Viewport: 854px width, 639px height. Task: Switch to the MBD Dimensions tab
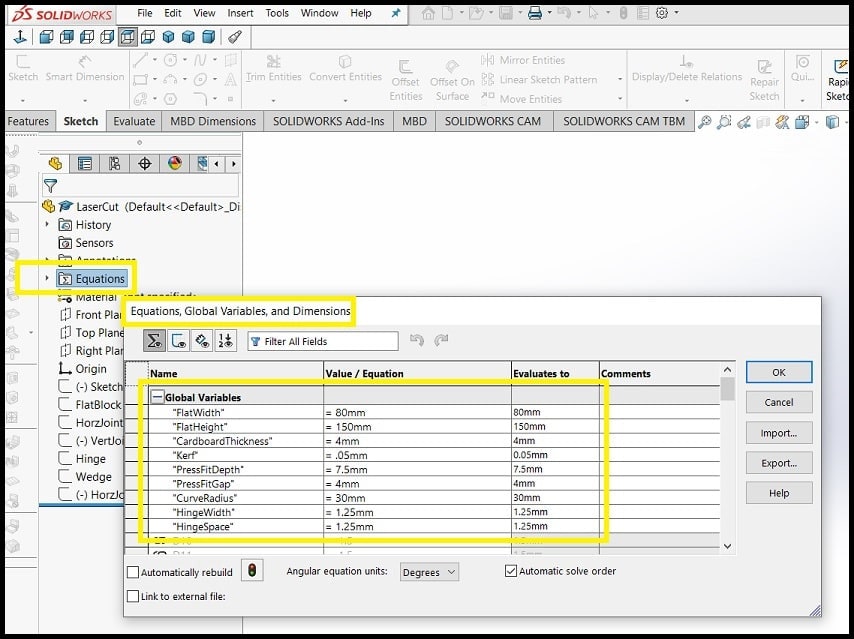(213, 121)
